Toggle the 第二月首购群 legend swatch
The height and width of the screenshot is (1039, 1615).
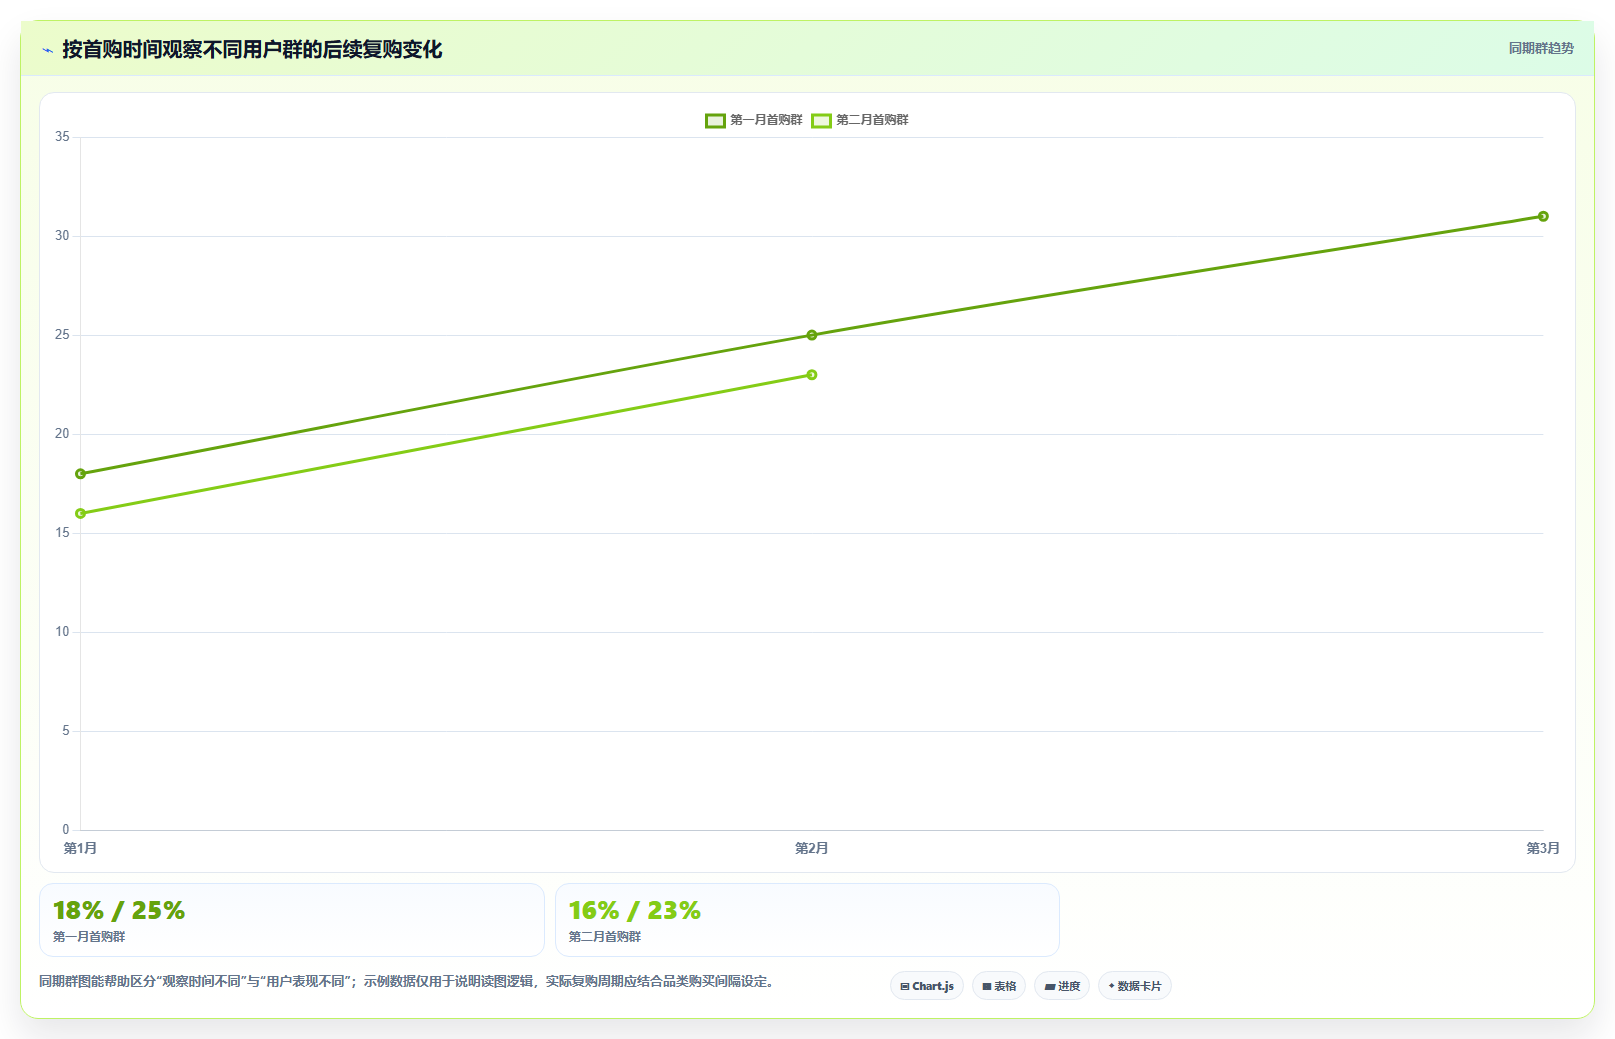point(821,120)
